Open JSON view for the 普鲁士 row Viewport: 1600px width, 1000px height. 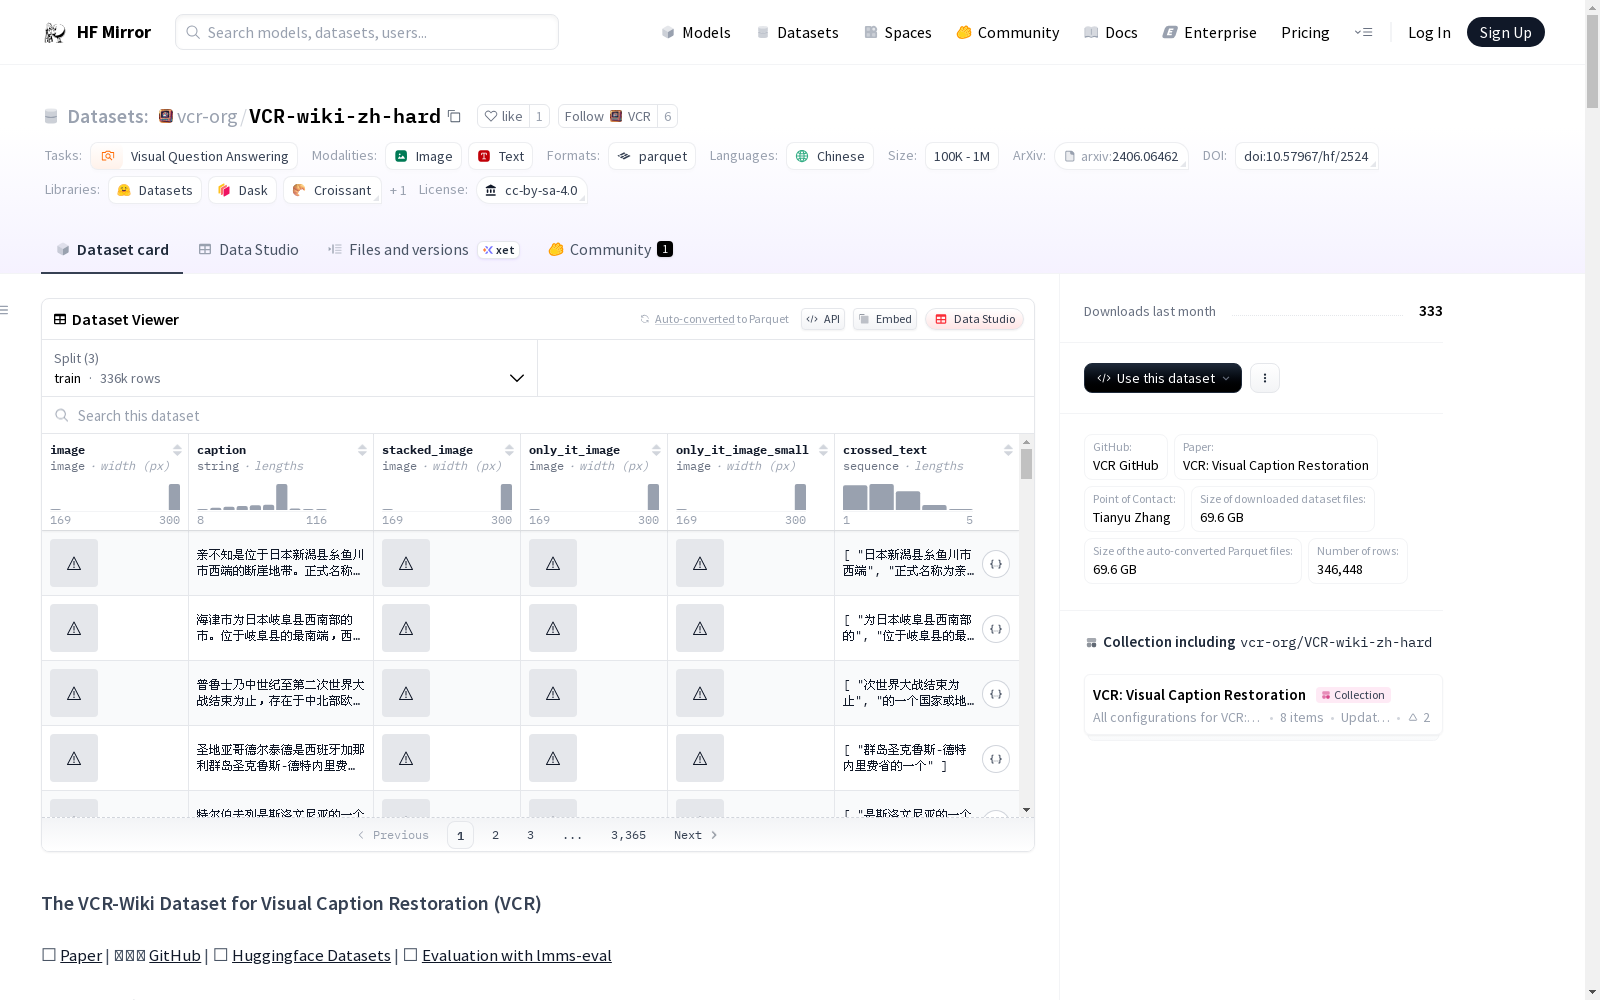[996, 694]
